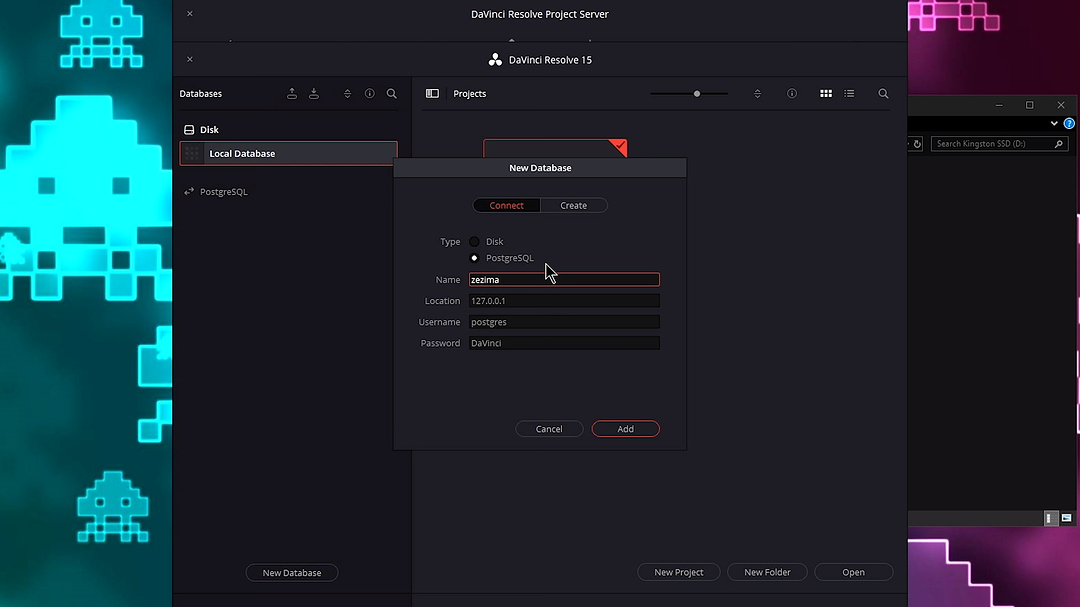The image size is (1080, 607).
Task: Switch projects to thumbnail grid view
Action: pyautogui.click(x=826, y=94)
